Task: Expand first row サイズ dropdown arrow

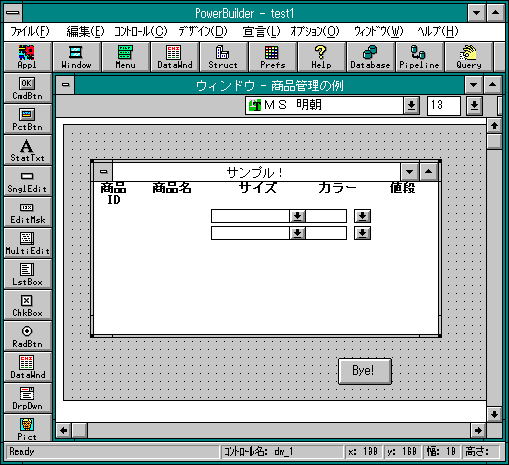Action: pyautogui.click(x=297, y=216)
